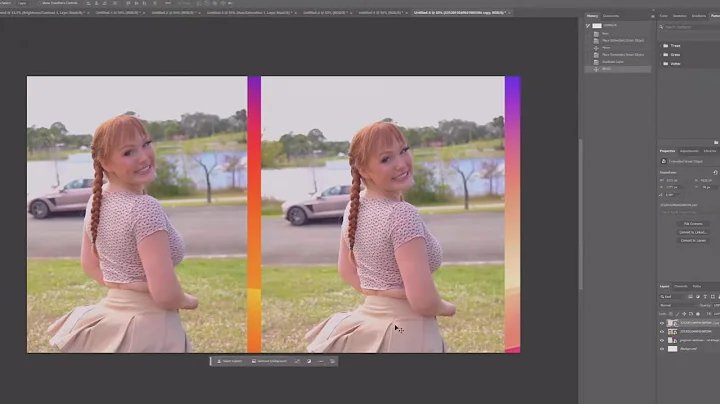Open the Color panel tab

point(664,16)
